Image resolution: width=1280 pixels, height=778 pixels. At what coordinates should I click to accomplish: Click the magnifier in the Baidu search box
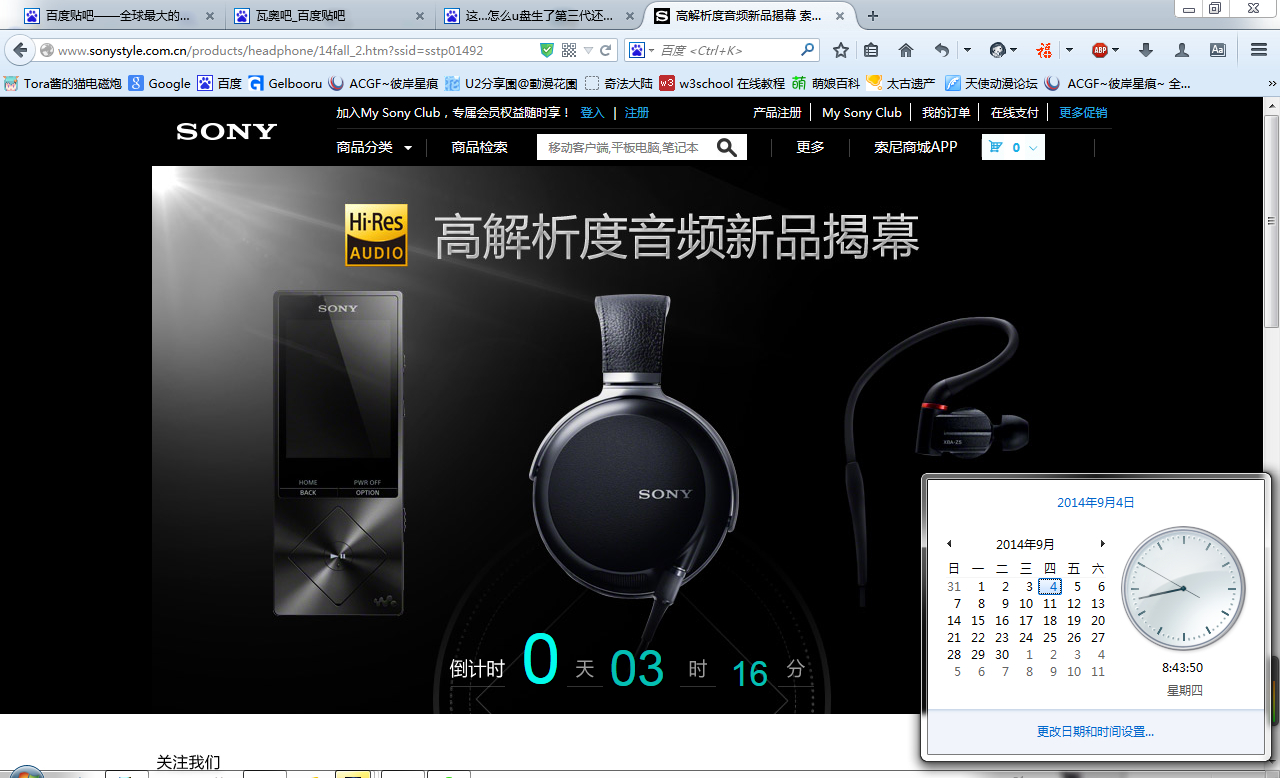pyautogui.click(x=808, y=50)
